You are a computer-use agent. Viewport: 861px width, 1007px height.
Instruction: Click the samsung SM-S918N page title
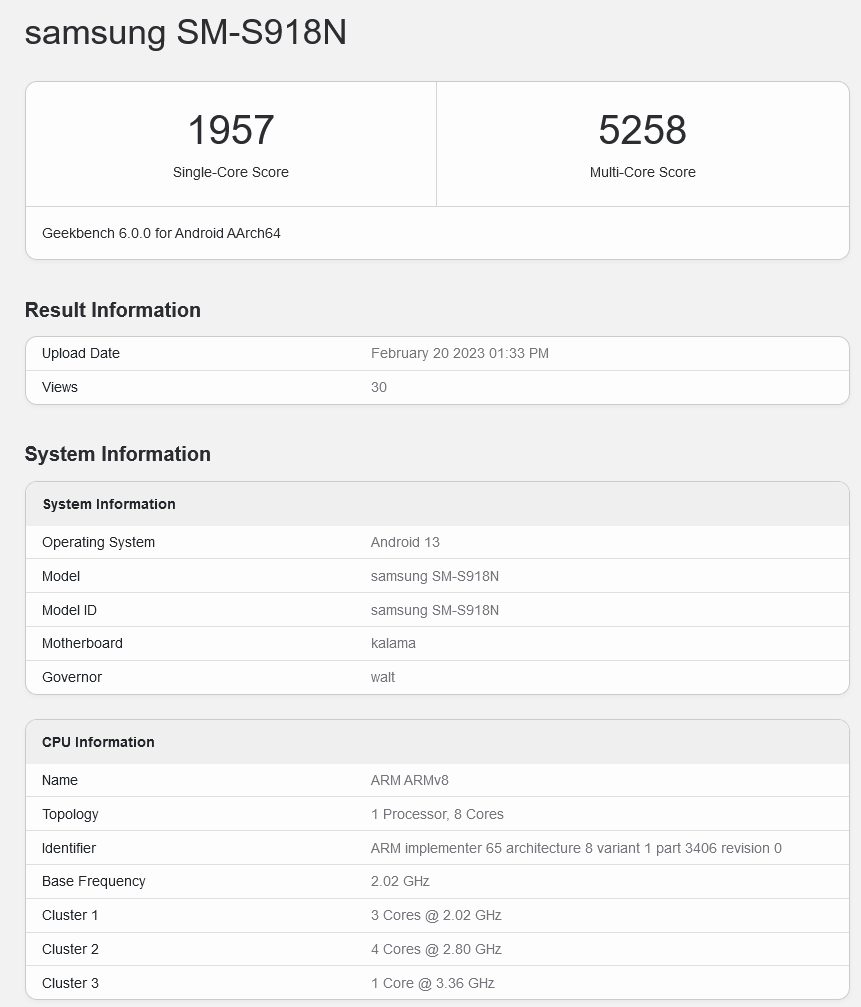pyautogui.click(x=185, y=32)
